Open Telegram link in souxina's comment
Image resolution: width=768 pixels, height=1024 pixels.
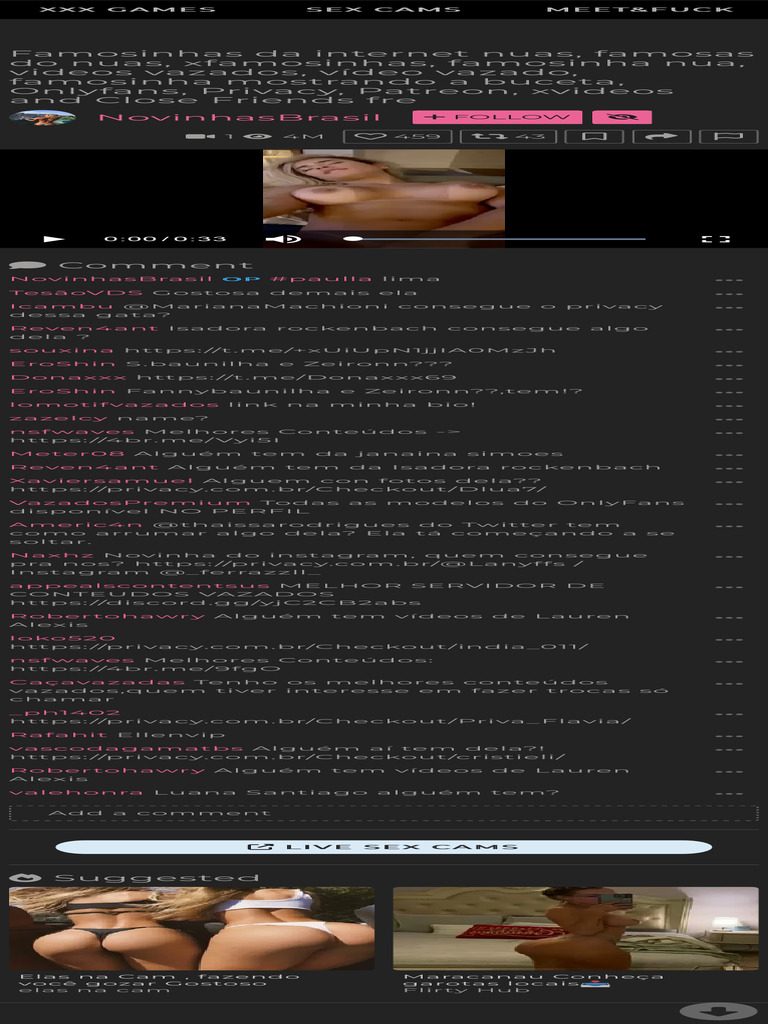[340, 351]
